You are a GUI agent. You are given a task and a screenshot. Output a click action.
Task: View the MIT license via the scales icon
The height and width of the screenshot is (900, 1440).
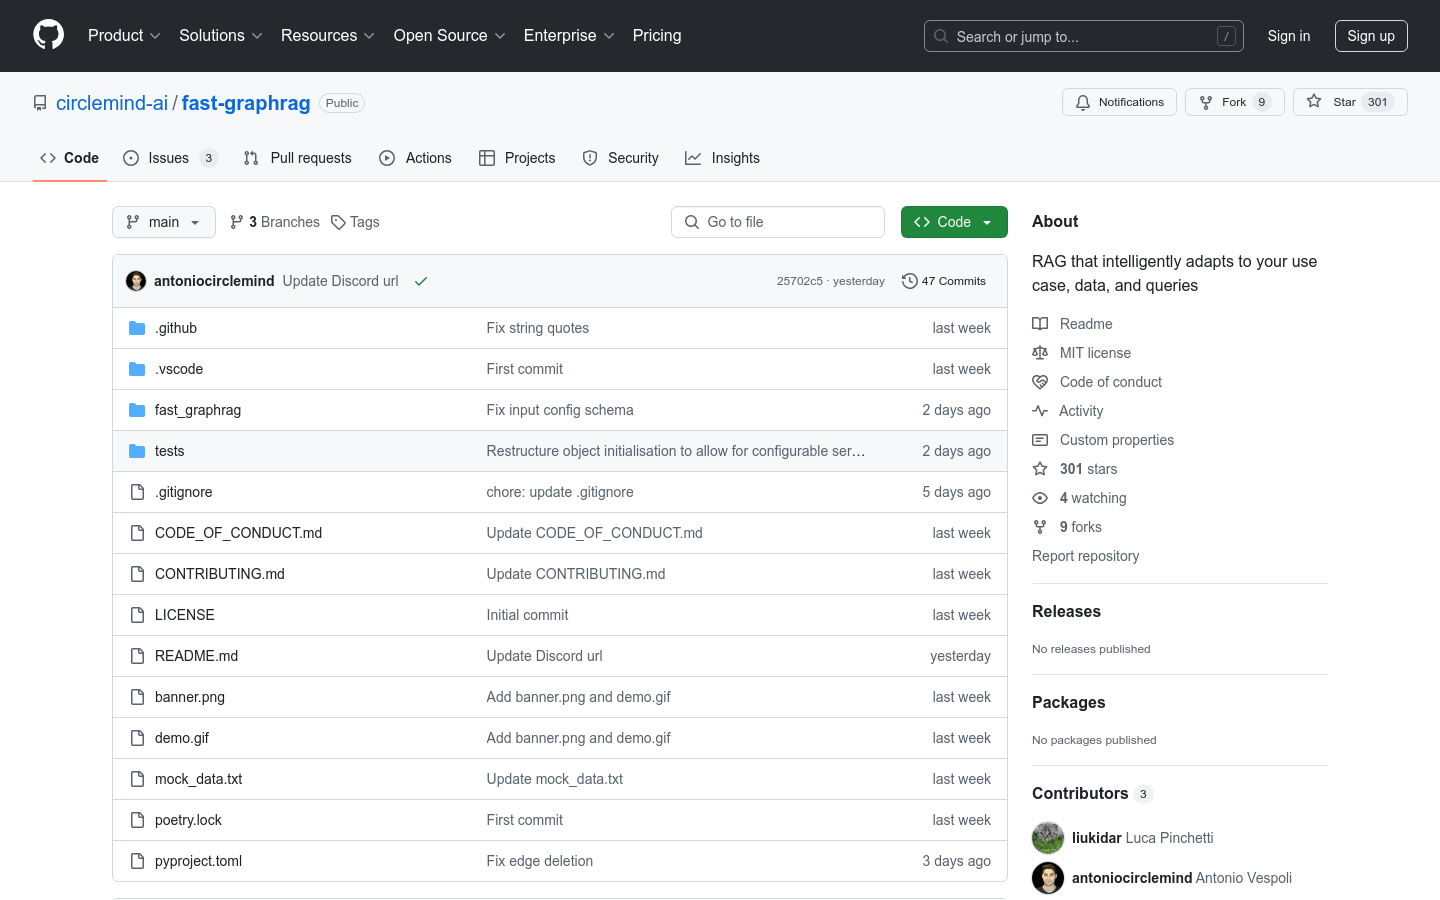[1040, 352]
